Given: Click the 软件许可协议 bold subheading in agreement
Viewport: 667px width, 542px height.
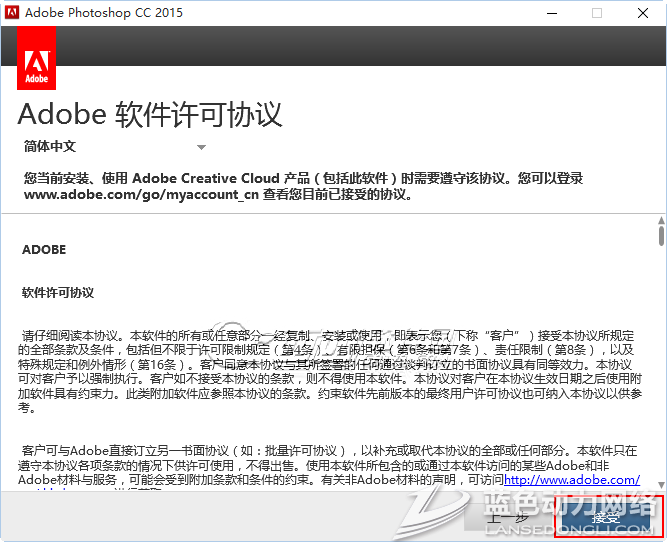Looking at the screenshot, I should pos(58,293).
